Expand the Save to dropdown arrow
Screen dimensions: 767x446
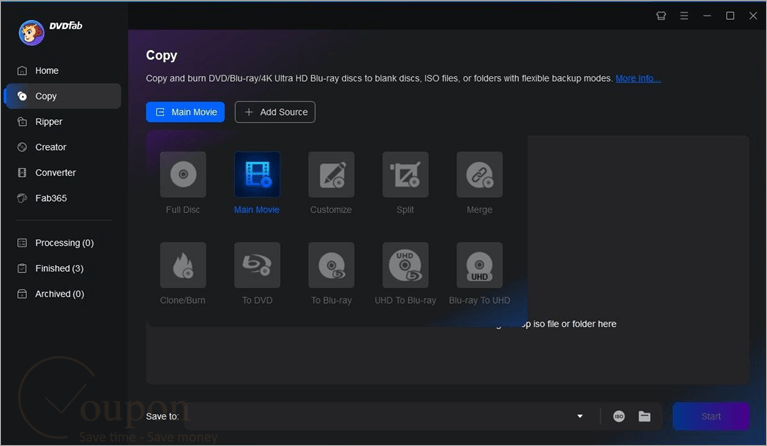(580, 416)
